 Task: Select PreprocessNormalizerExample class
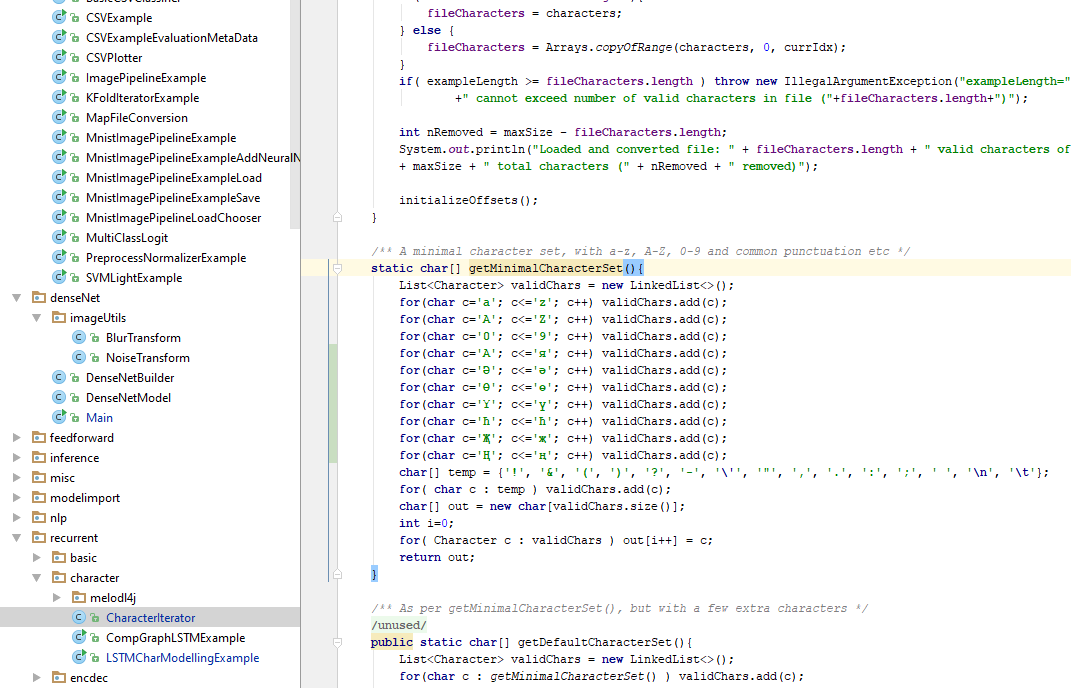tap(166, 258)
